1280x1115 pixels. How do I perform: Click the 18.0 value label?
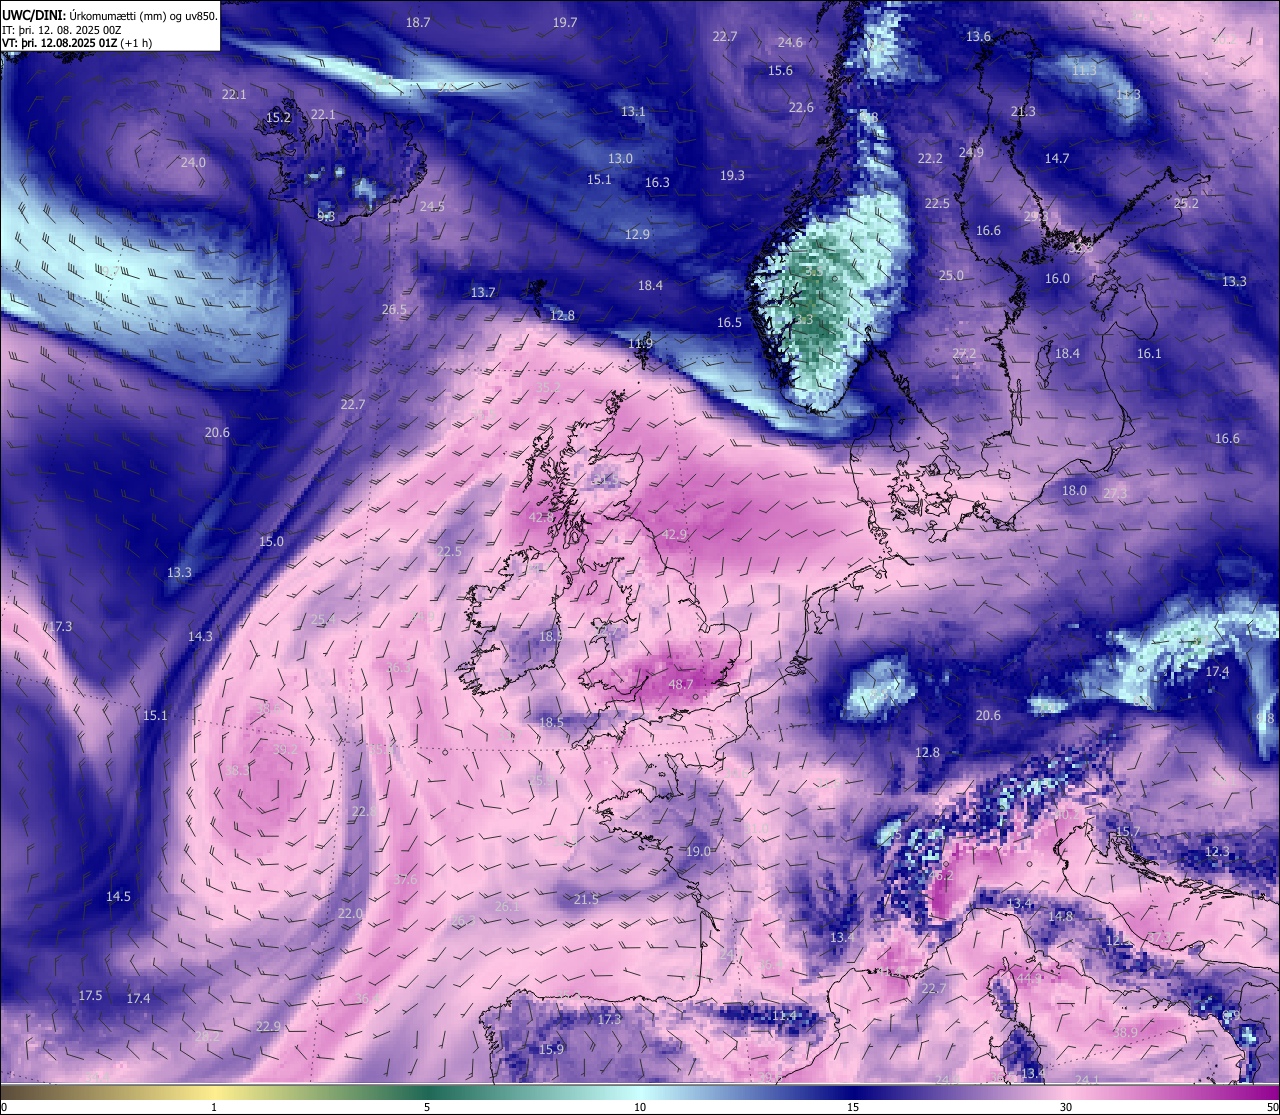coord(1074,490)
